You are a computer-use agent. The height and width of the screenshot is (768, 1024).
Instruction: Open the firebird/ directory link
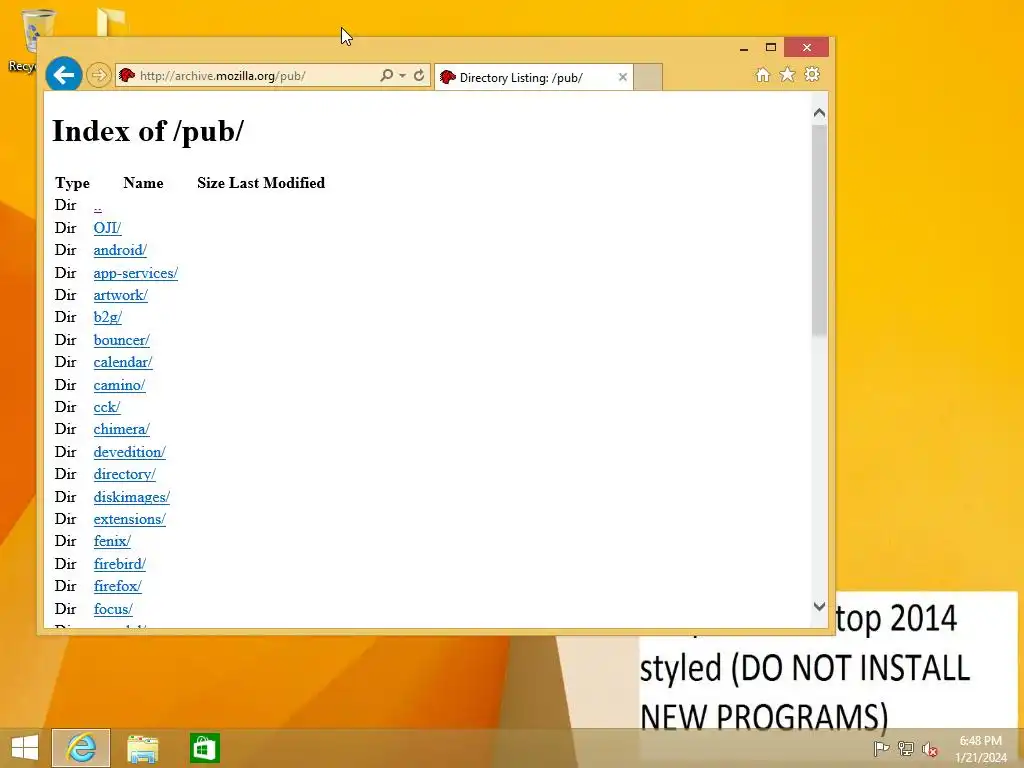tap(120, 564)
